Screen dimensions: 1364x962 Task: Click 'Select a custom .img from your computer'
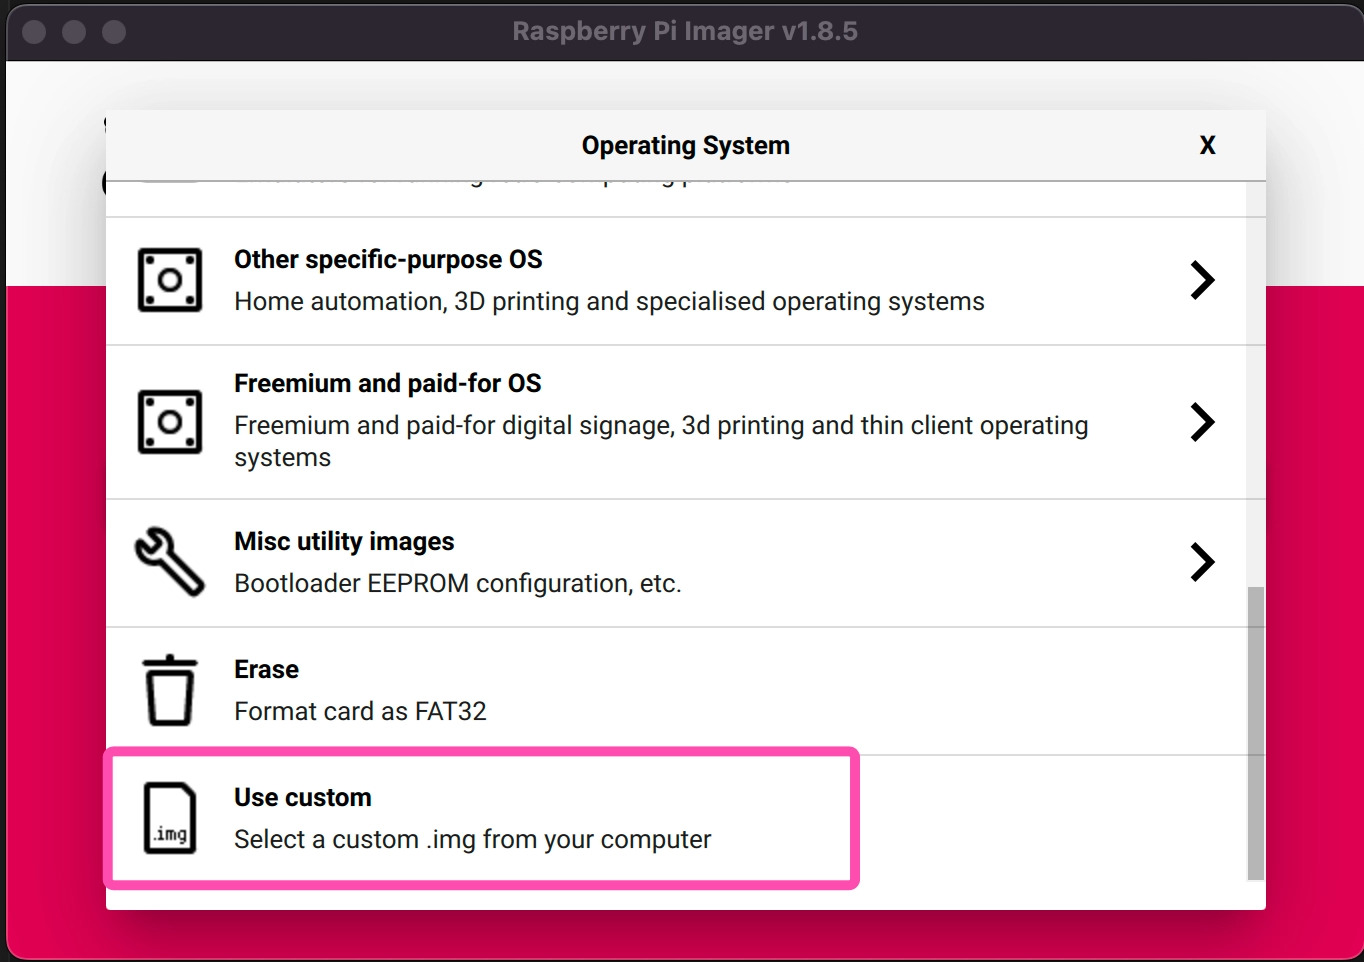tap(473, 840)
